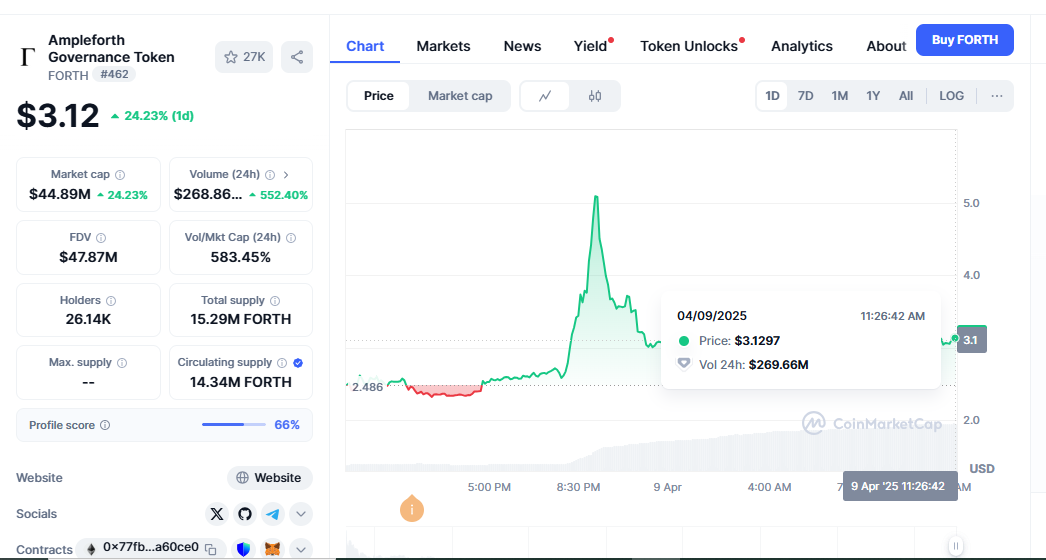Set the chart range to 7D
The height and width of the screenshot is (560, 1046).
tap(805, 96)
